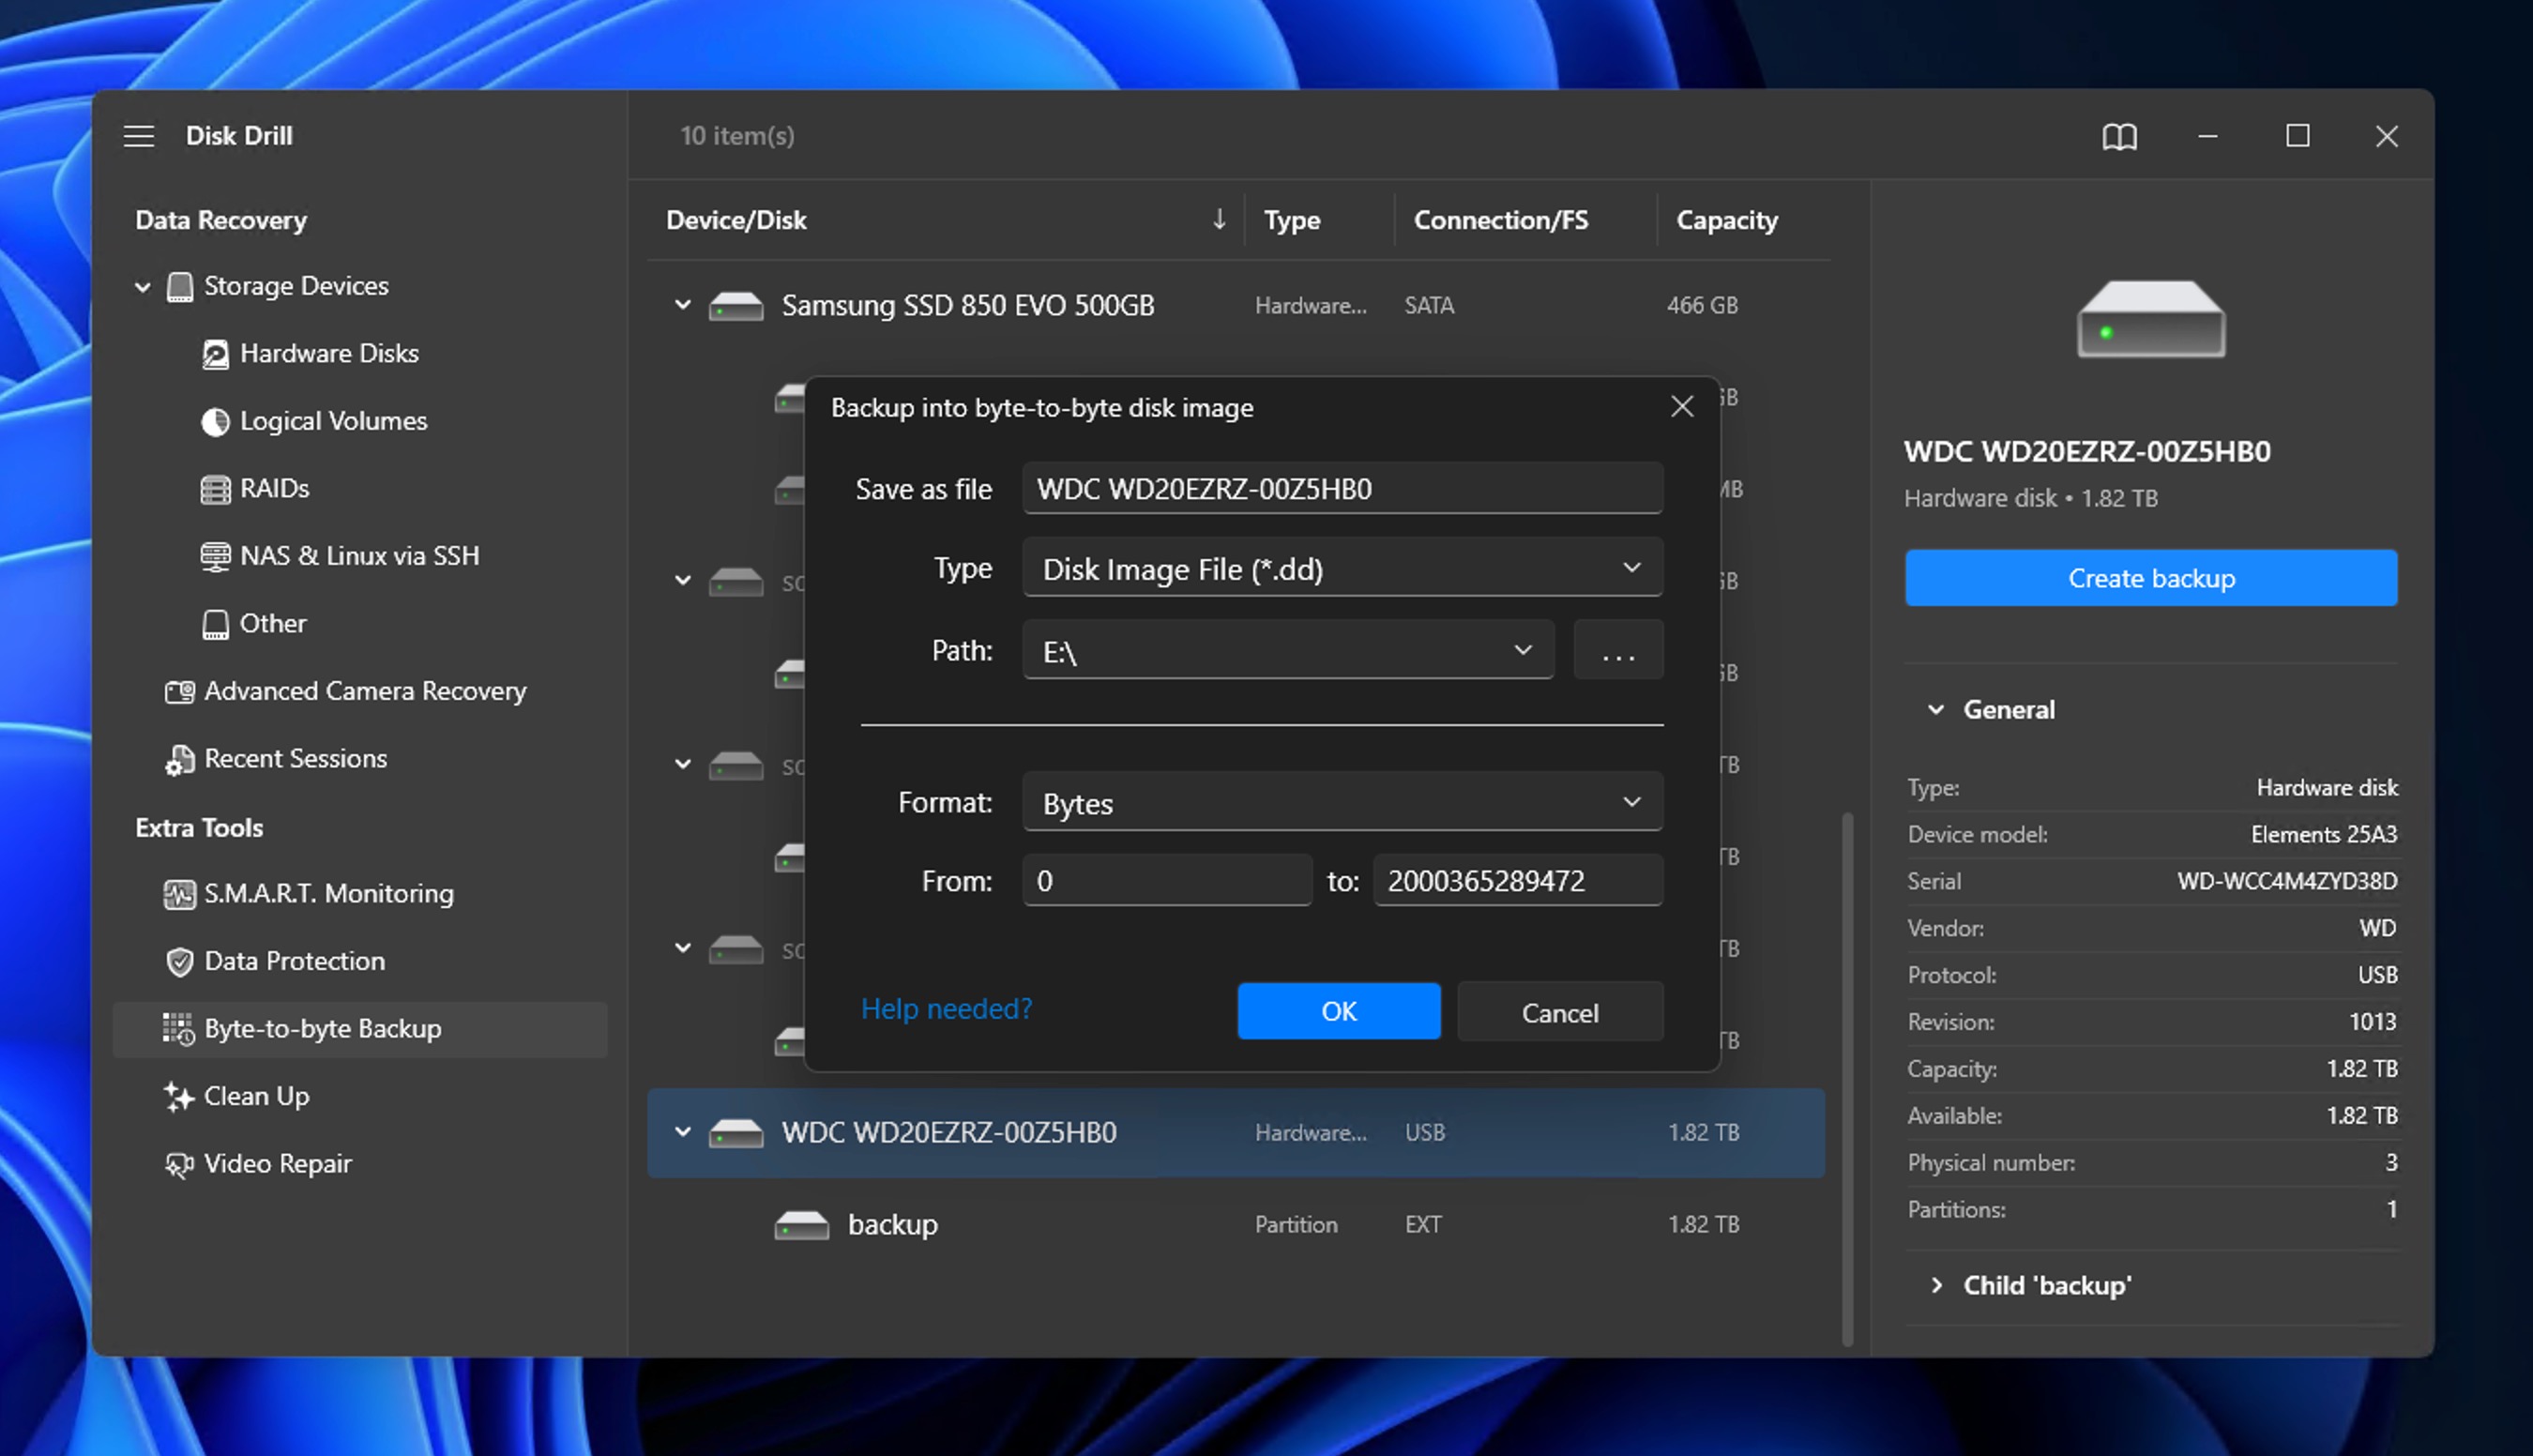The height and width of the screenshot is (1456, 2533).
Task: Click the WDC WD20EZRZ drive icon in list
Action: [x=736, y=1133]
